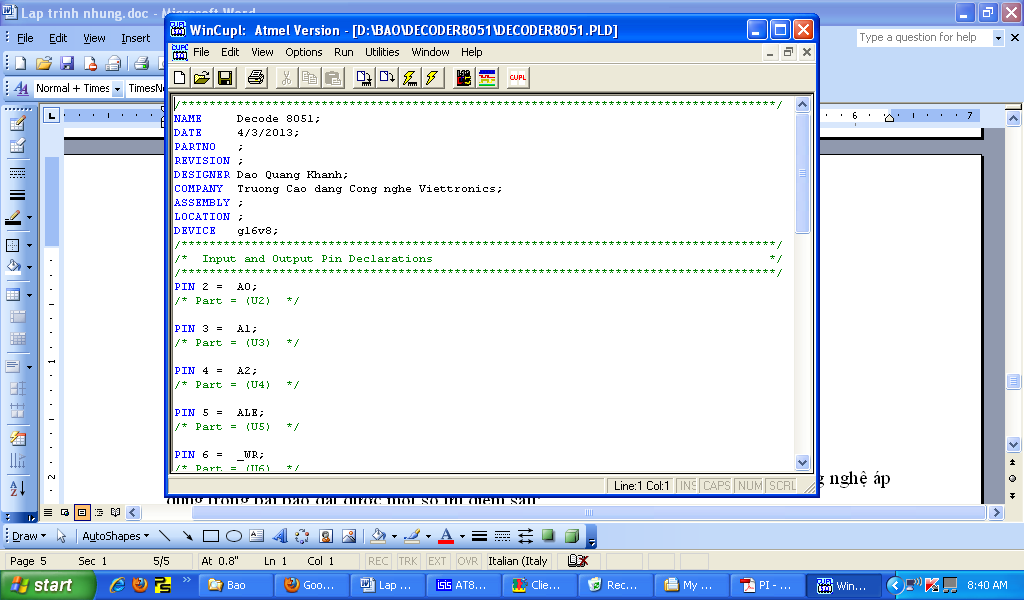
Task: Select the table Eraser tool in Word
Action: click(x=18, y=146)
